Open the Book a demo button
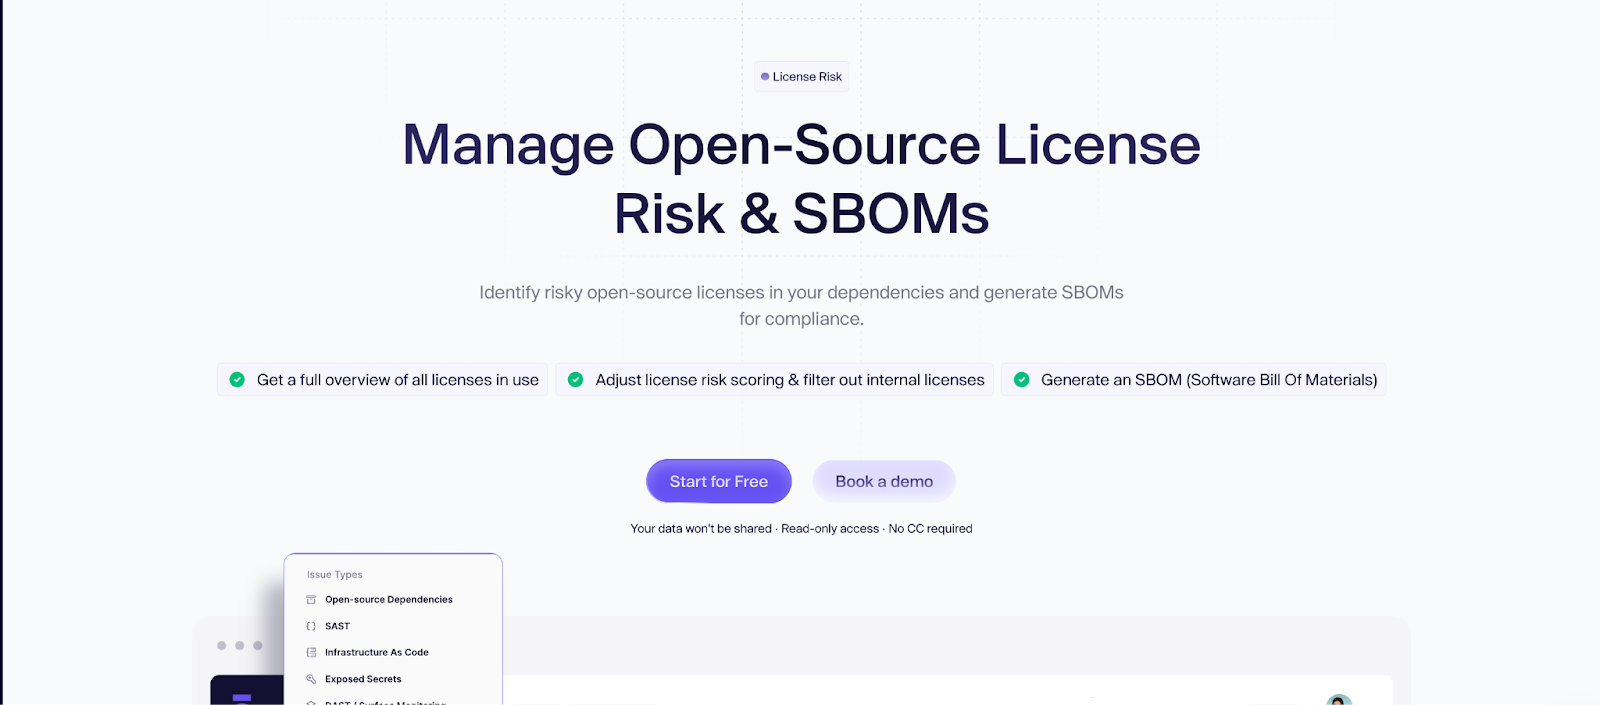This screenshot has width=1600, height=705. [x=884, y=481]
